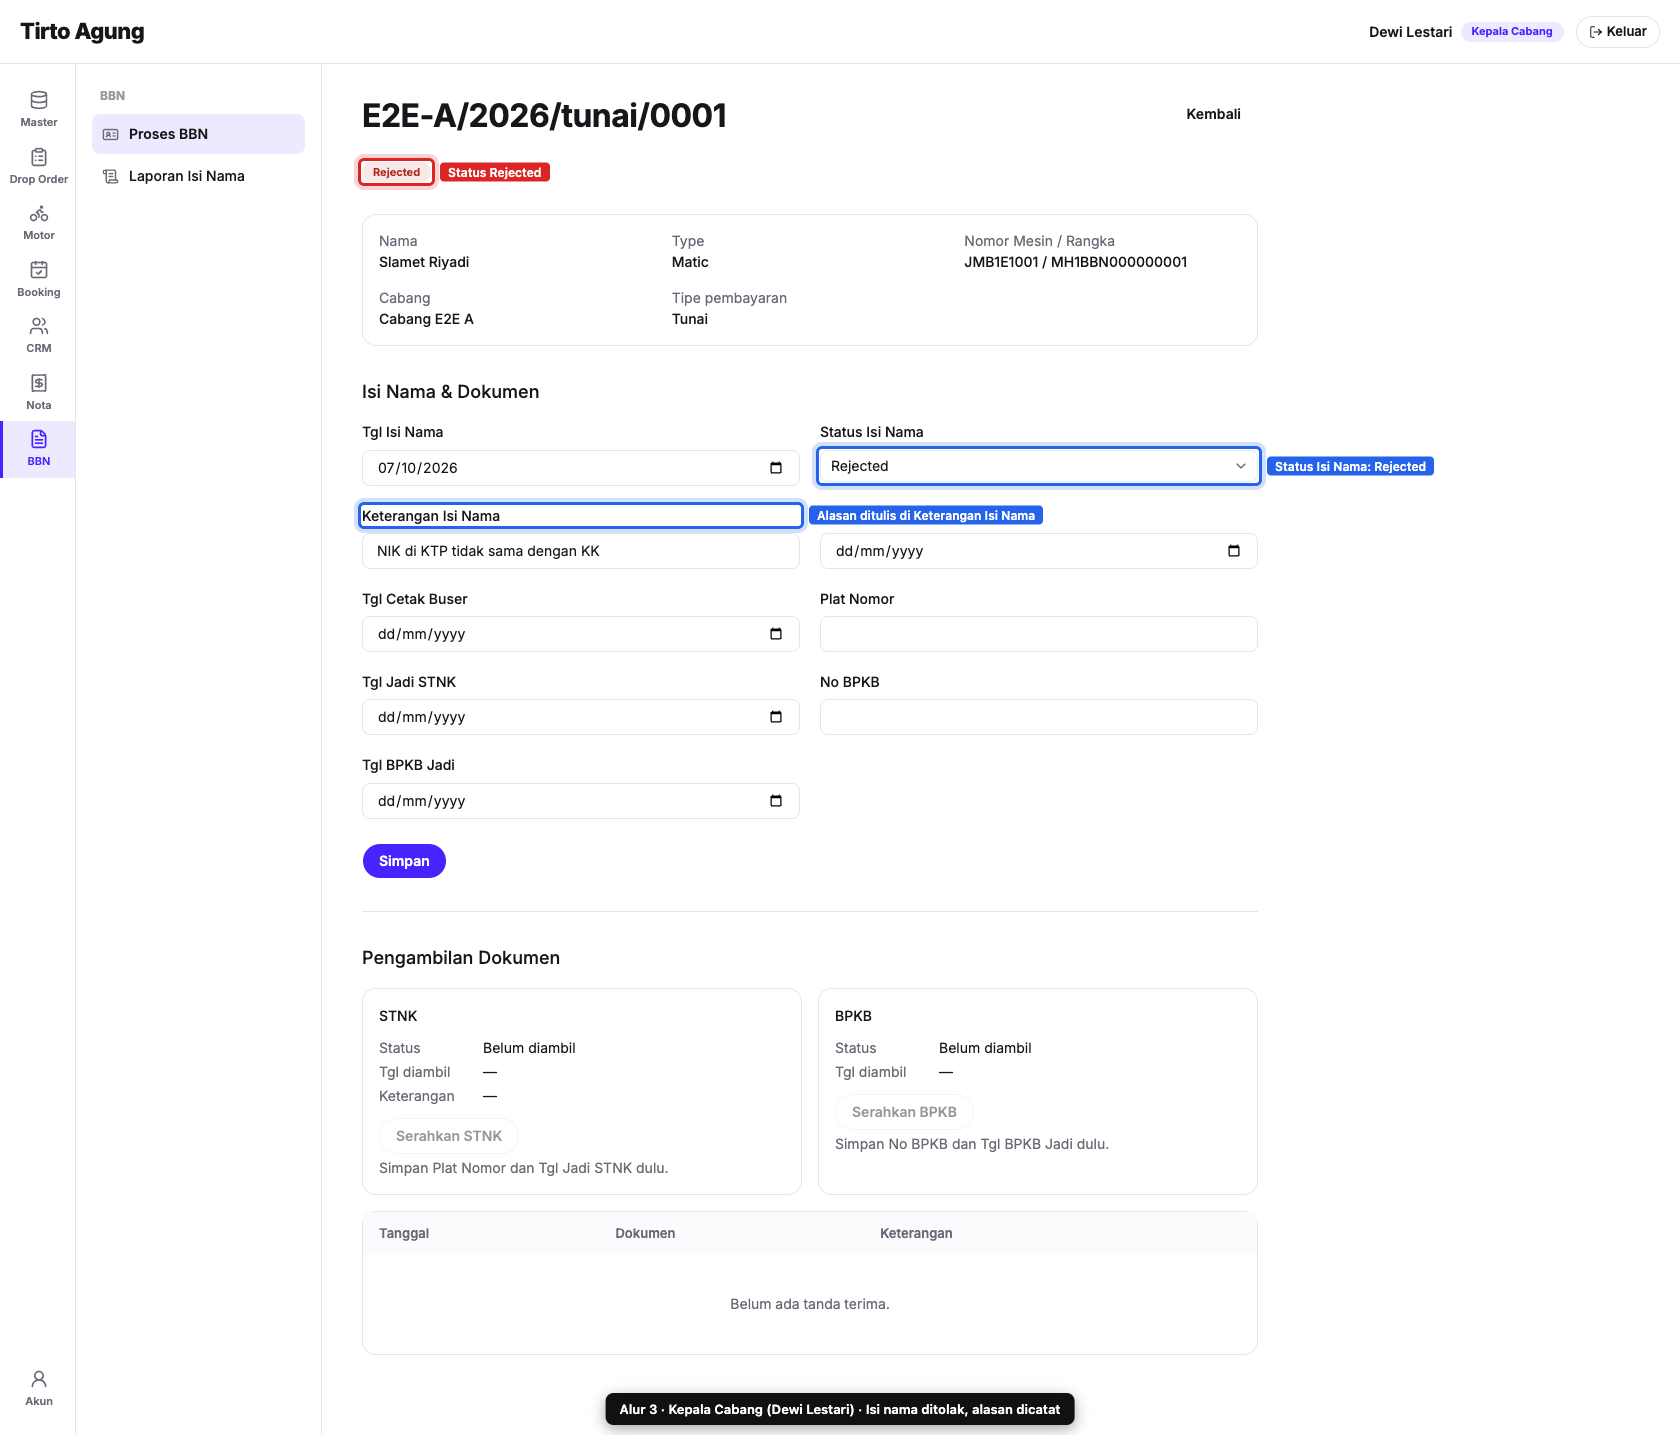Click the Kepala Cabang role badge
1680x1435 pixels.
click(x=1512, y=32)
